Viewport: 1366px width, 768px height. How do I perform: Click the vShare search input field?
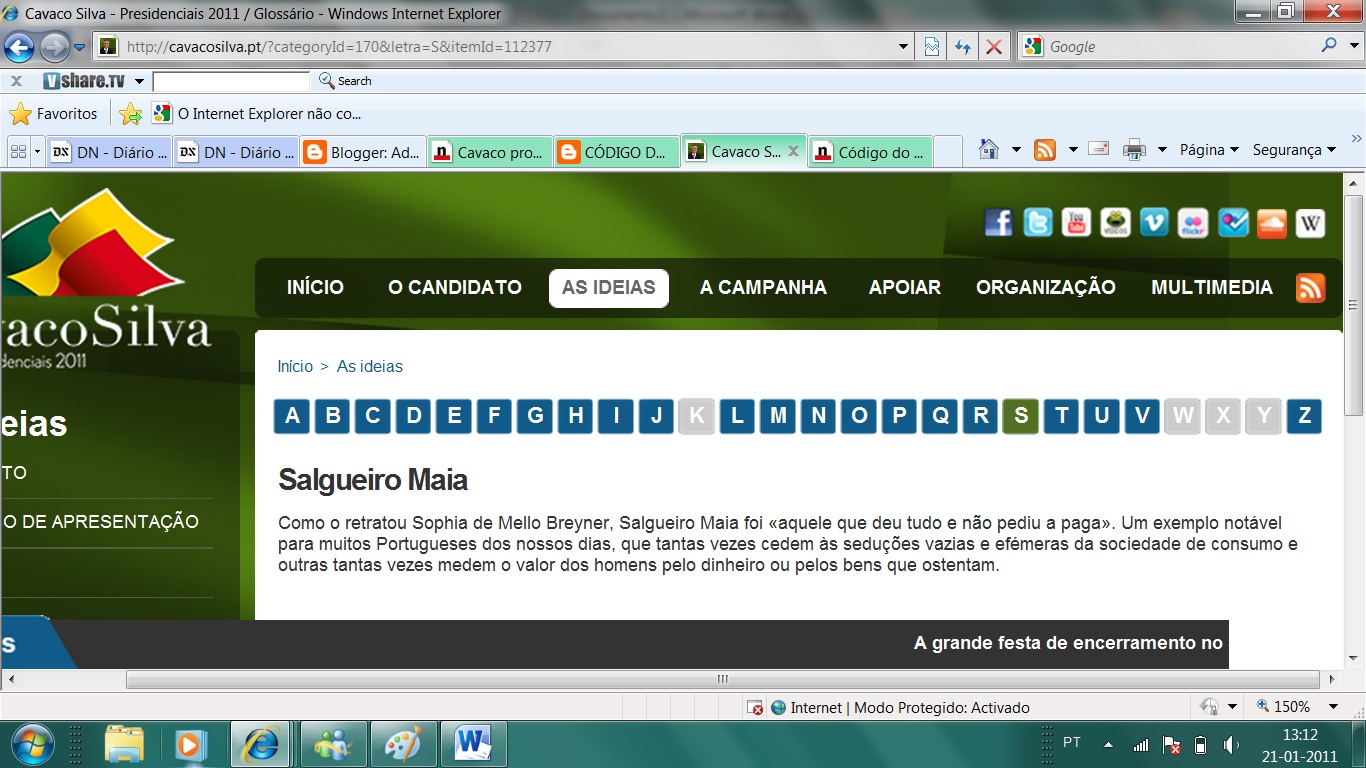(x=232, y=81)
